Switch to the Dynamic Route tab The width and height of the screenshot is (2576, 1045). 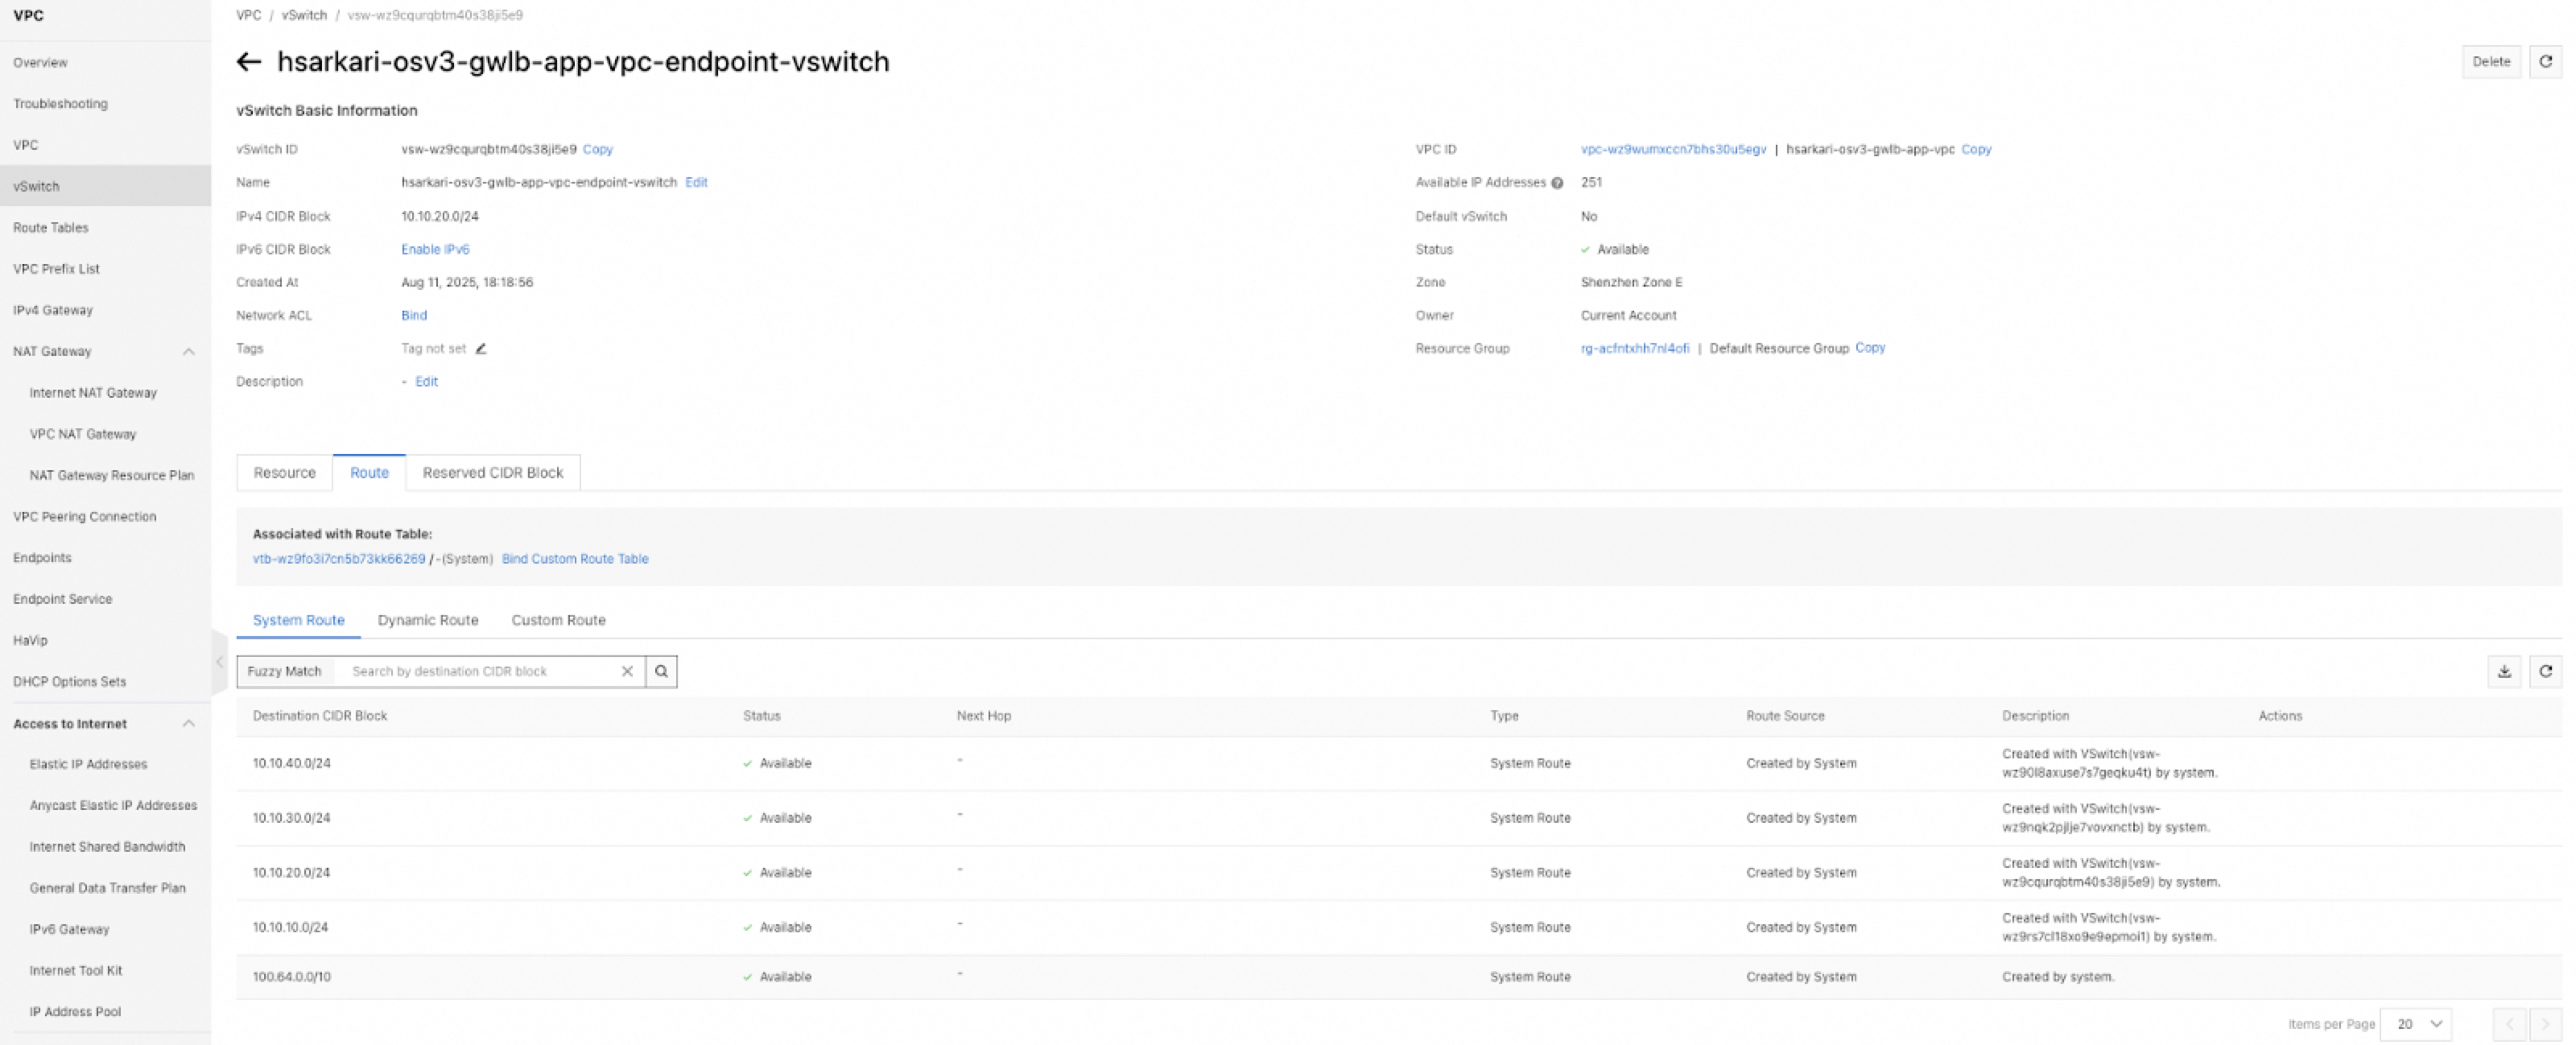click(x=428, y=621)
